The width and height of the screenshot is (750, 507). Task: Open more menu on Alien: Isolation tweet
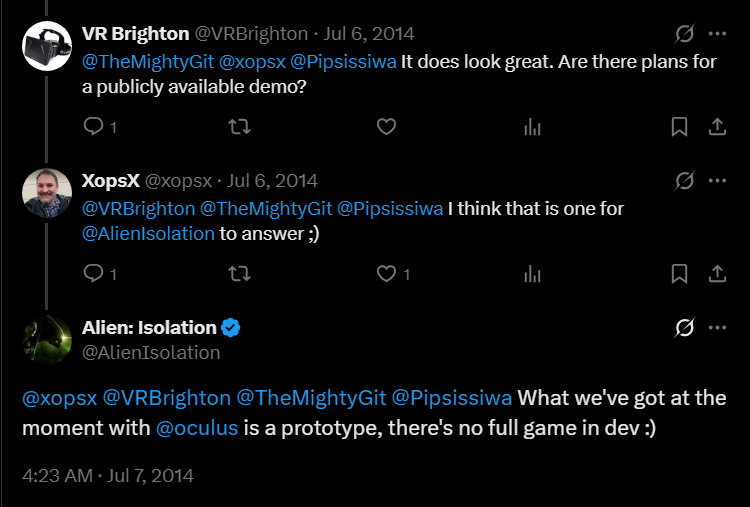pos(716,327)
